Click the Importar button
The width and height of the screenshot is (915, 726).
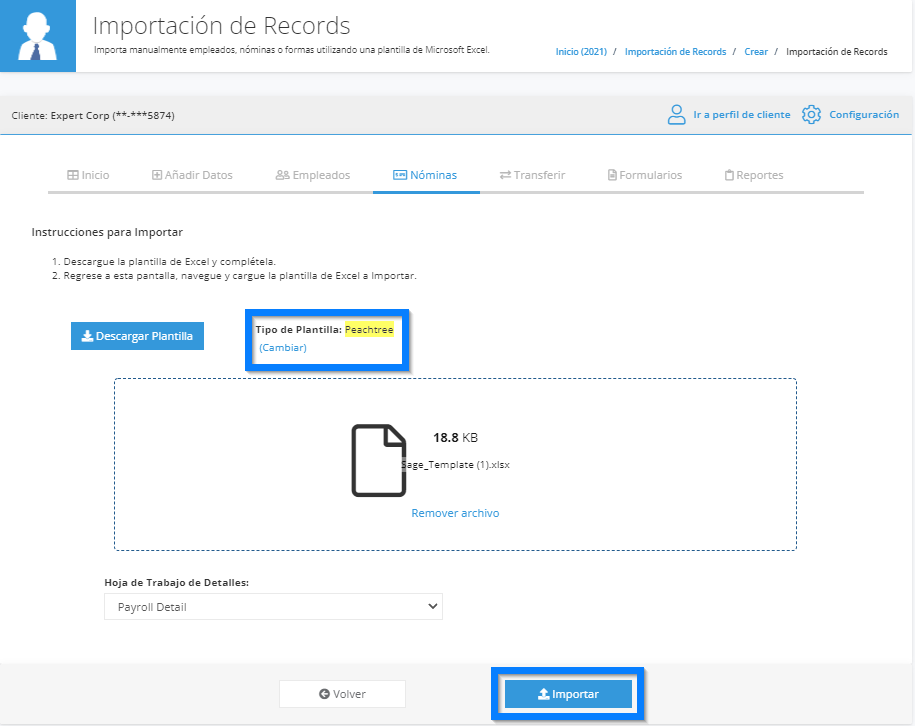(x=568, y=694)
